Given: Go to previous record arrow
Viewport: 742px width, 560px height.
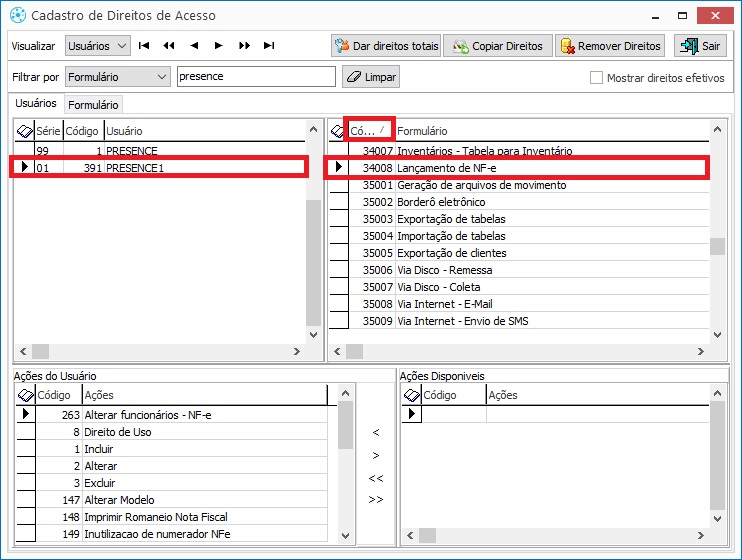Looking at the screenshot, I should [x=194, y=45].
